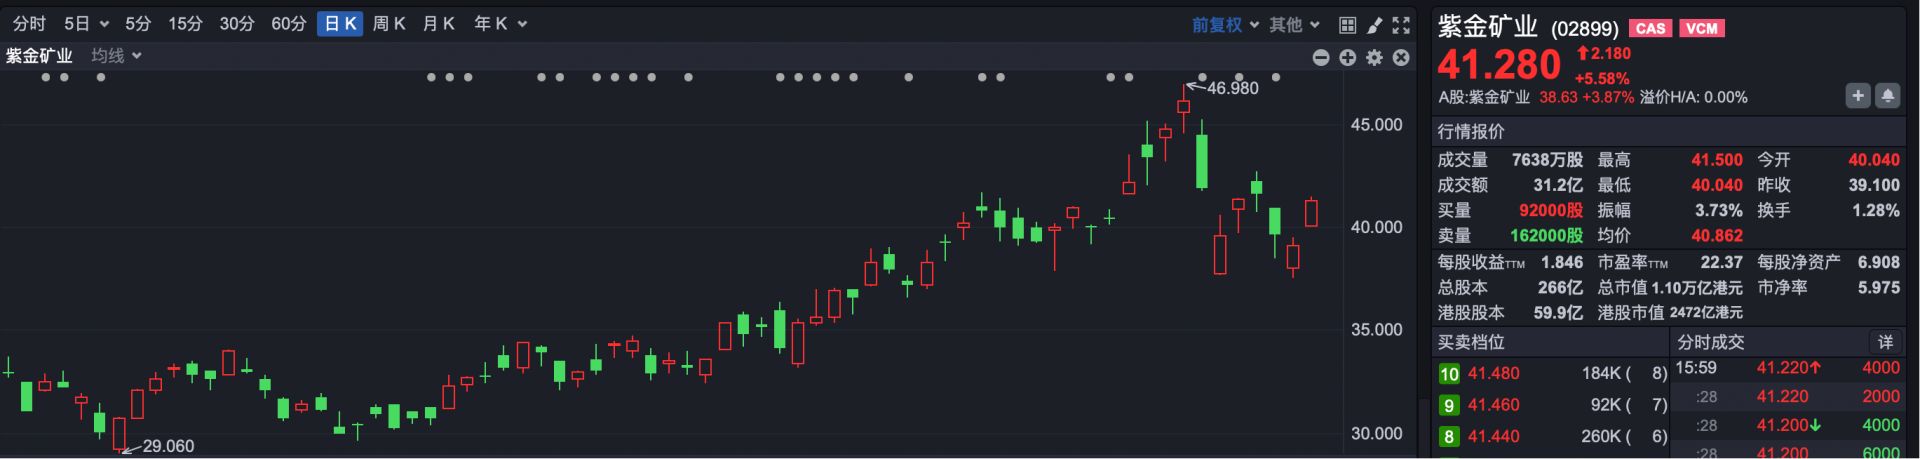Close the chart indicator bar with X icon
Image resolution: width=1920 pixels, height=459 pixels.
pos(1401,58)
